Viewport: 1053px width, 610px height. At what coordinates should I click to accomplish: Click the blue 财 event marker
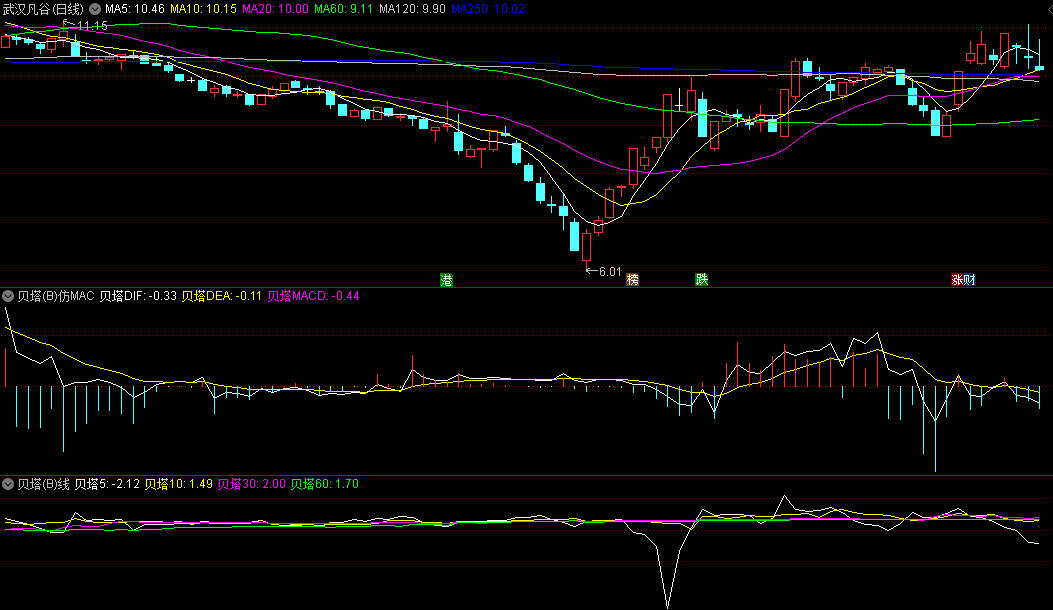969,279
